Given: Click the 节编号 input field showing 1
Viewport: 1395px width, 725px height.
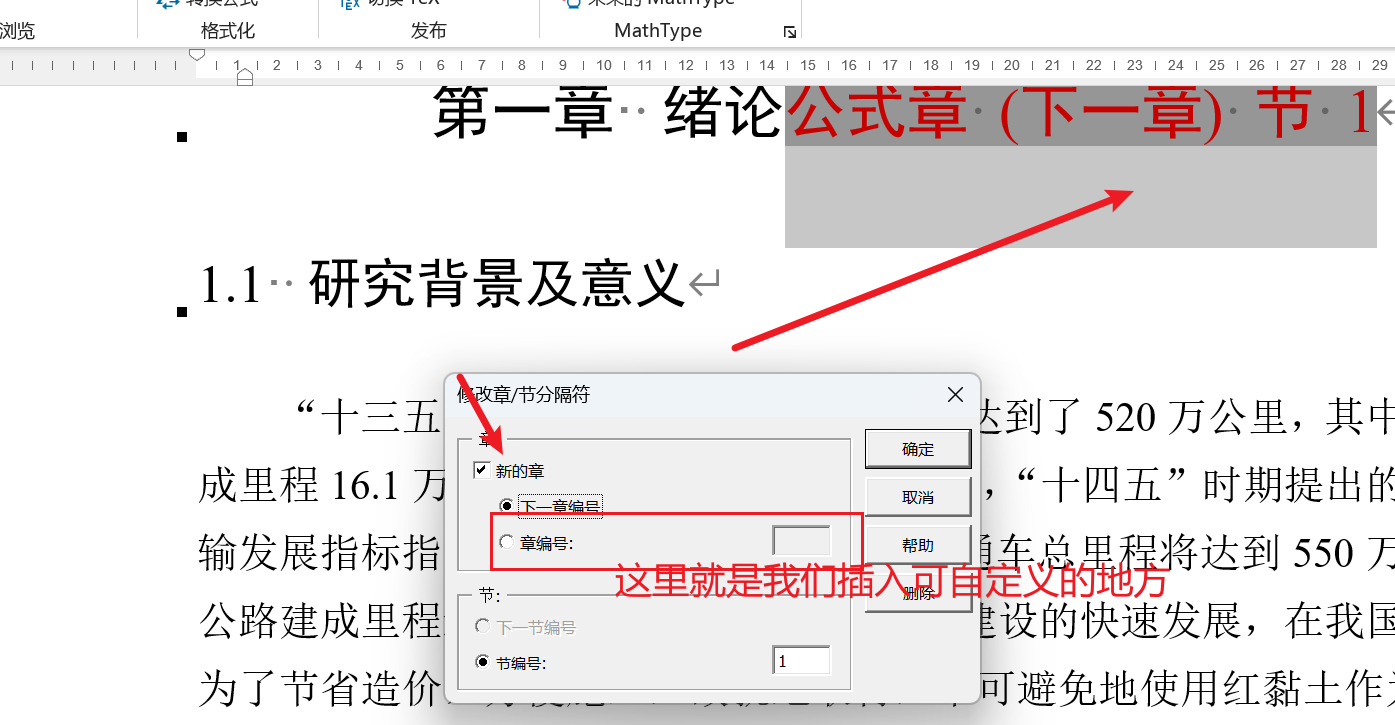Looking at the screenshot, I should coord(801,661).
